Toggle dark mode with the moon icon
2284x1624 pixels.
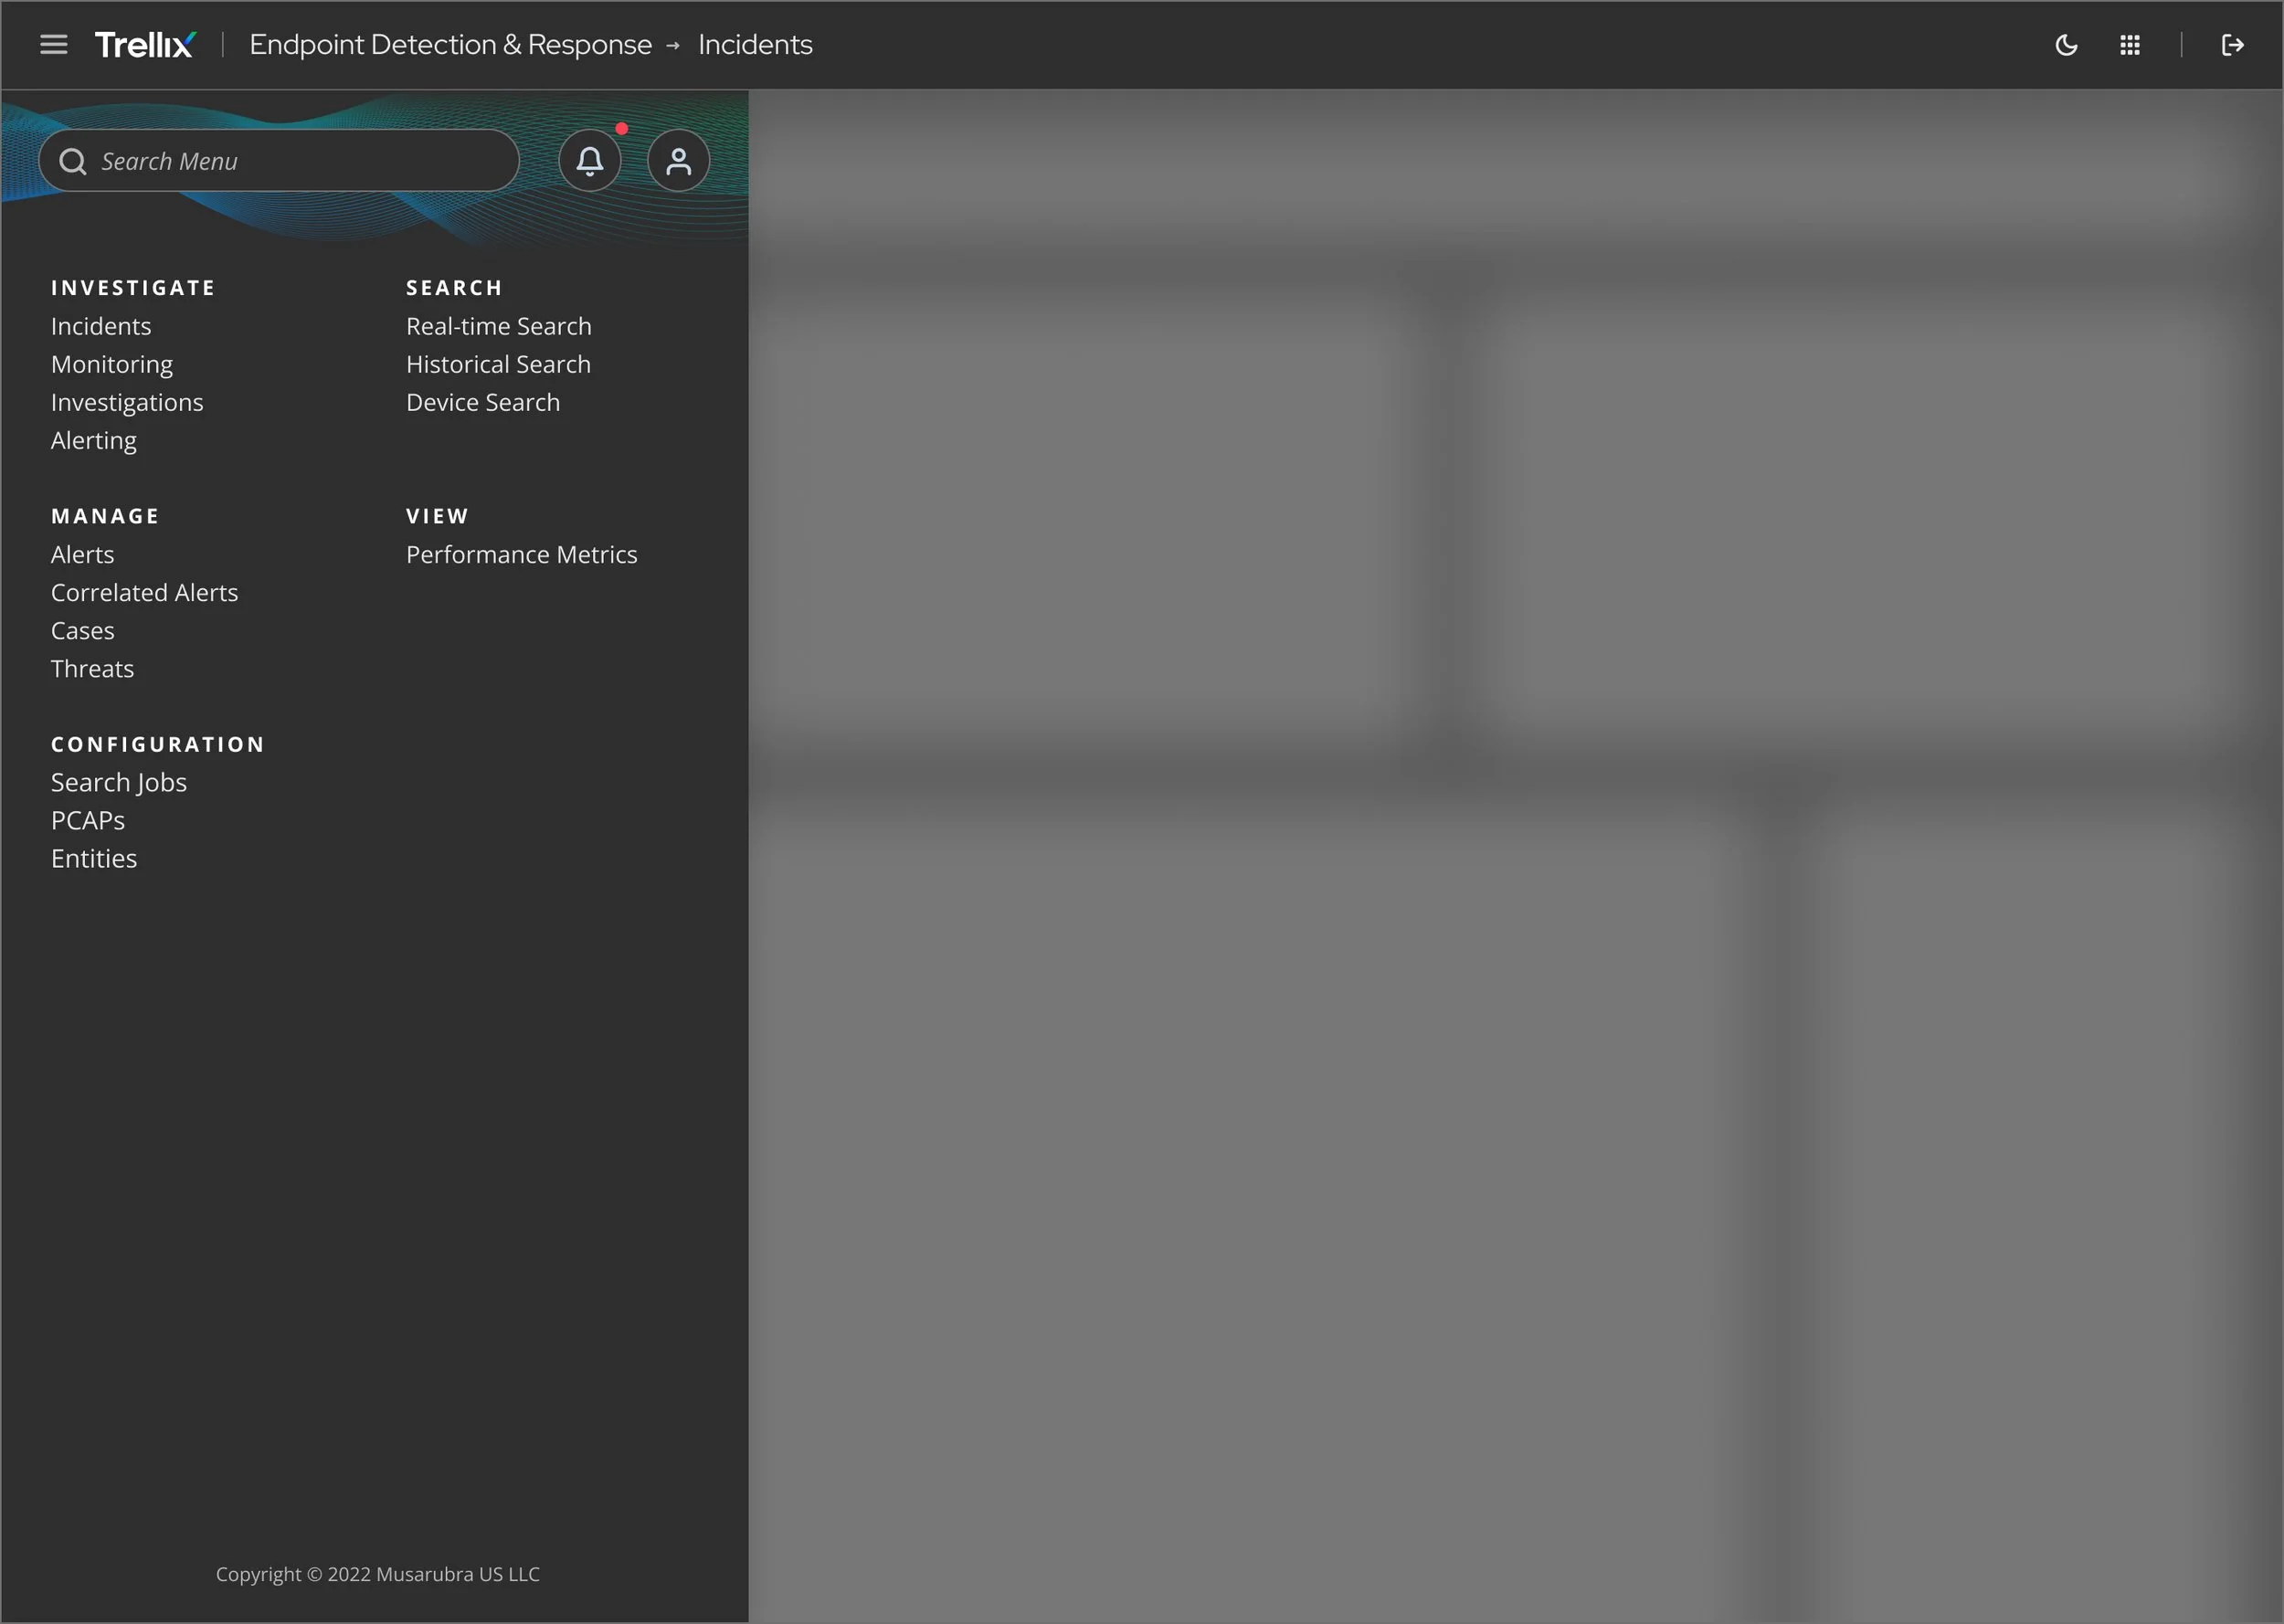(x=2066, y=44)
